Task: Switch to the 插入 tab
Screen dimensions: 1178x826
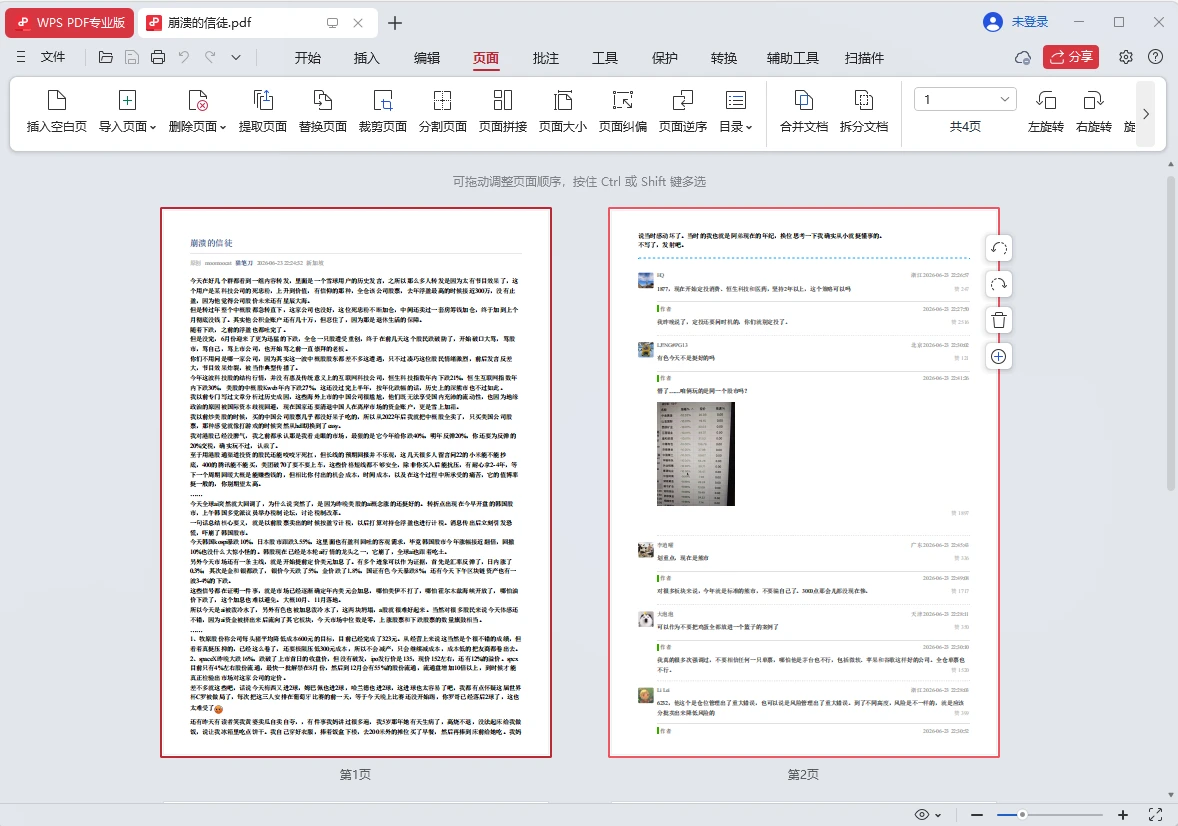Action: tap(367, 58)
